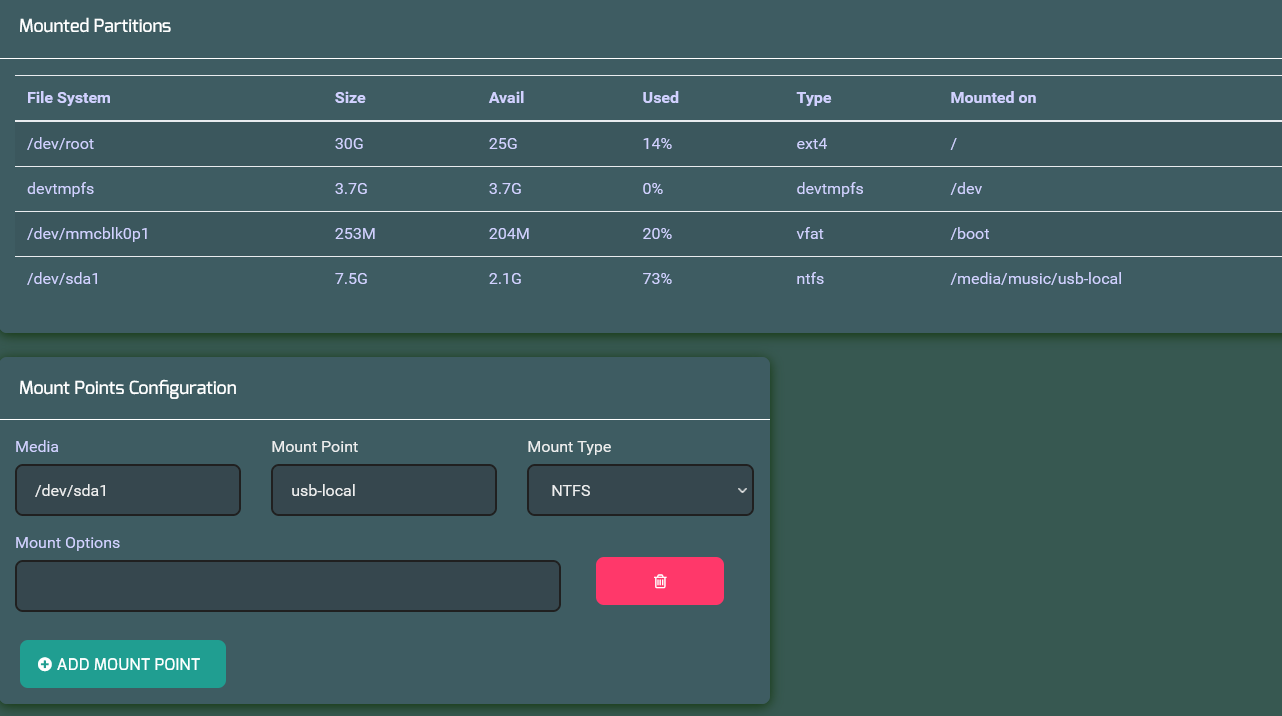Click the File System column header
Image resolution: width=1282 pixels, height=716 pixels.
[x=69, y=98]
